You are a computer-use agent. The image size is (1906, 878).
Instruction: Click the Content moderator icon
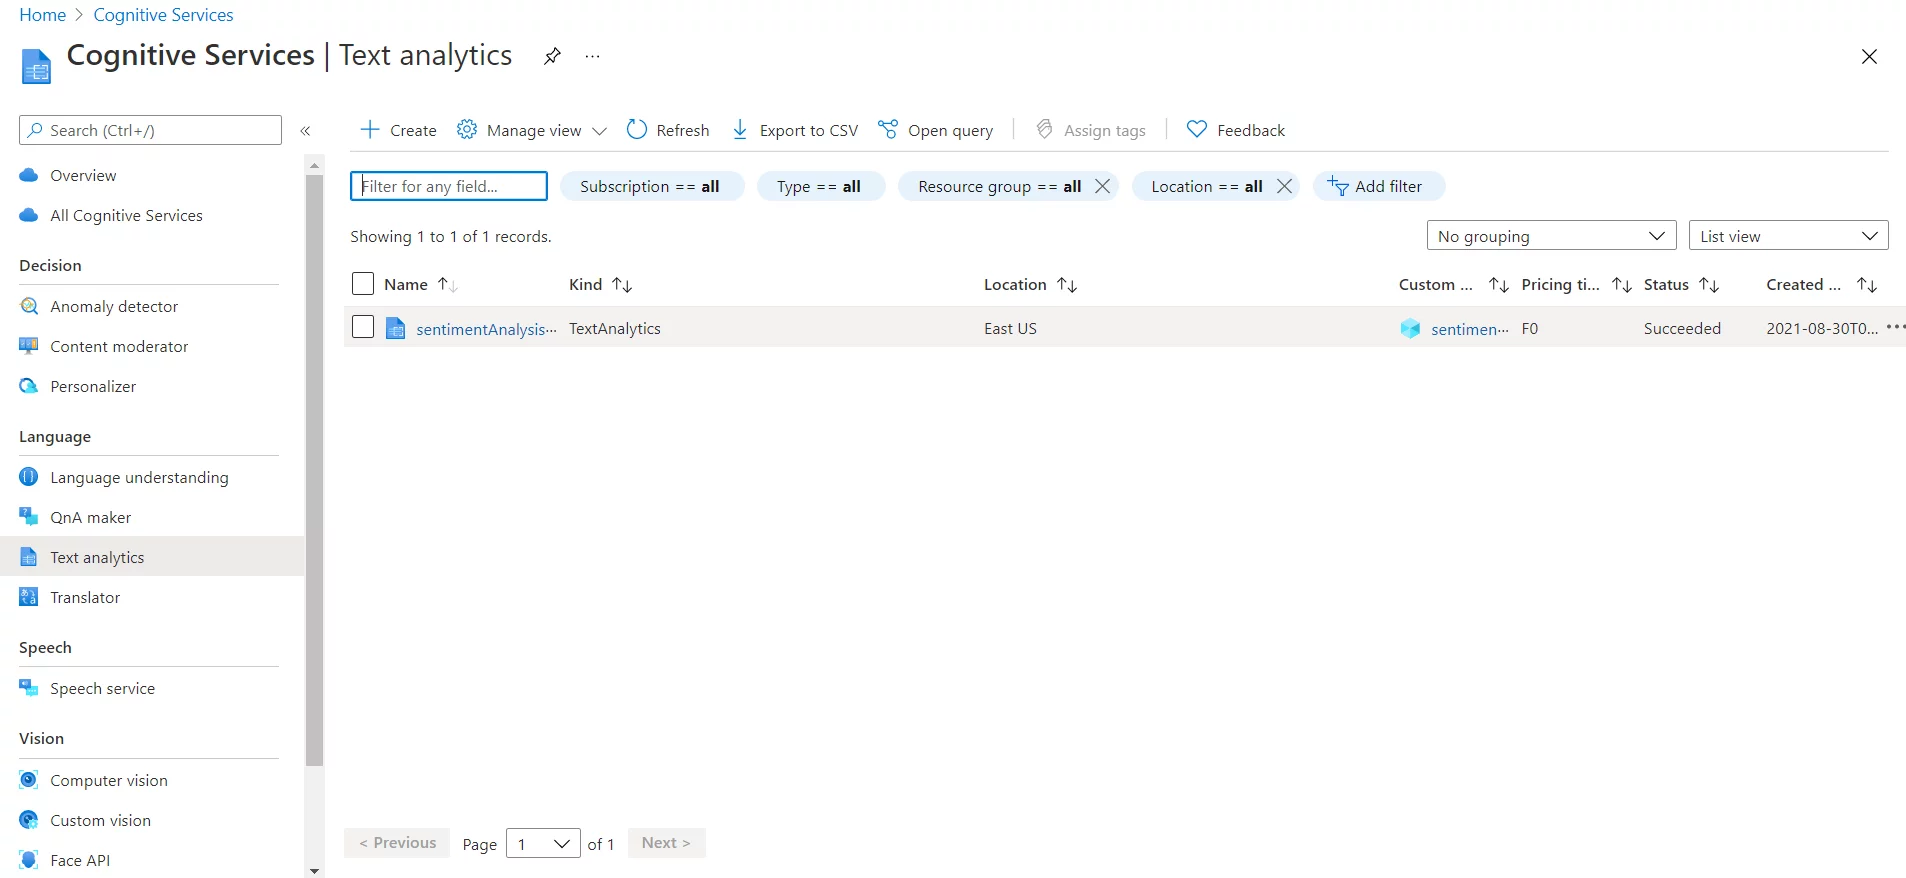point(29,346)
